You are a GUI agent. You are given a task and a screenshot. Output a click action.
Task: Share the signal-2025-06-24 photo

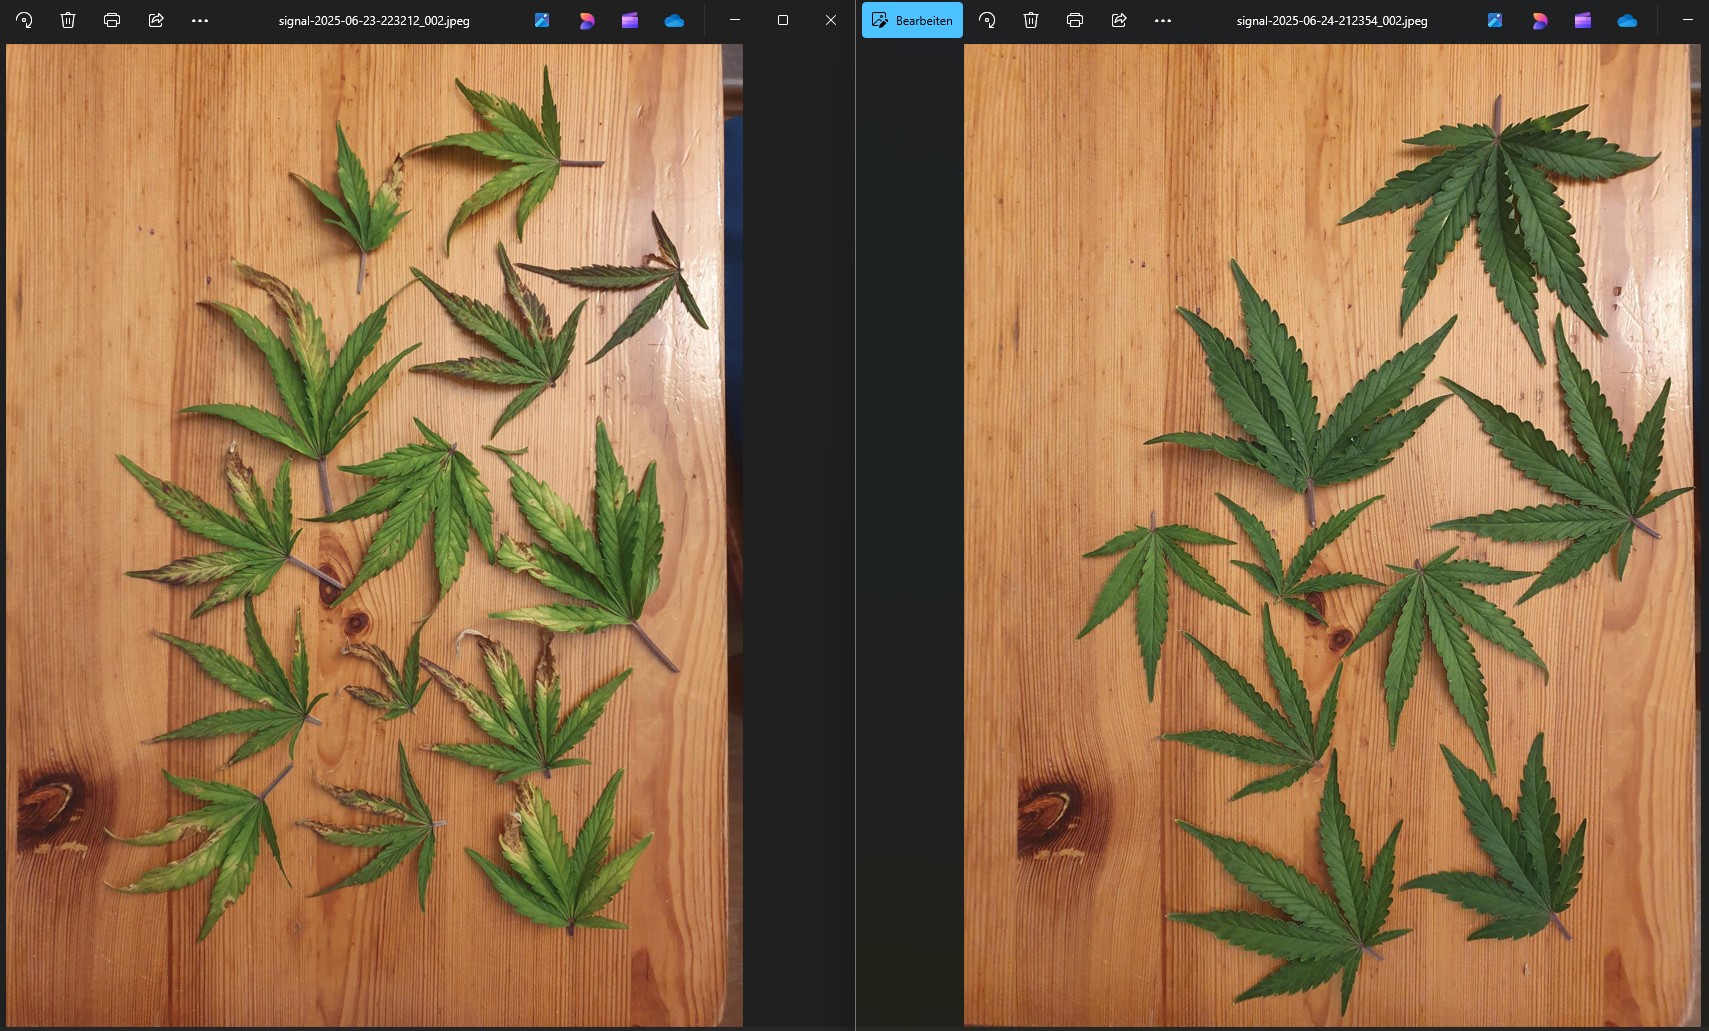(1119, 20)
